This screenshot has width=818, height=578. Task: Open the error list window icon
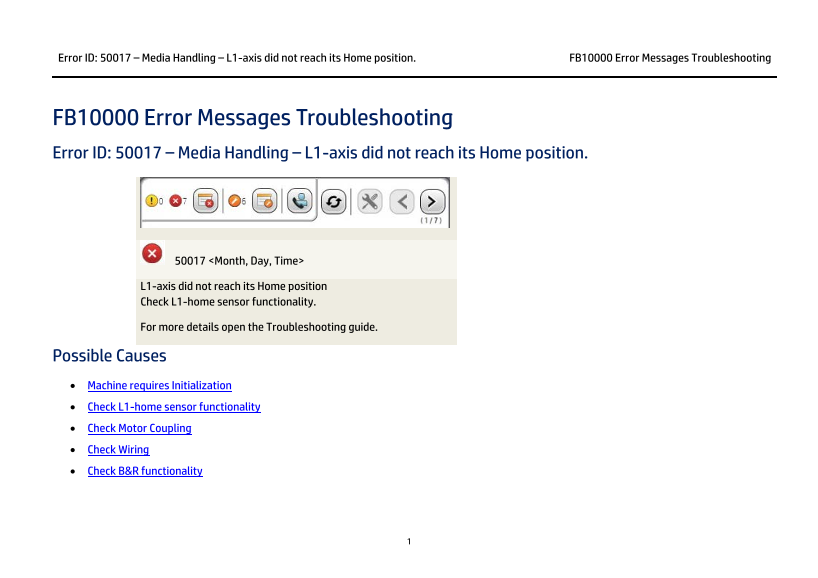[206, 201]
